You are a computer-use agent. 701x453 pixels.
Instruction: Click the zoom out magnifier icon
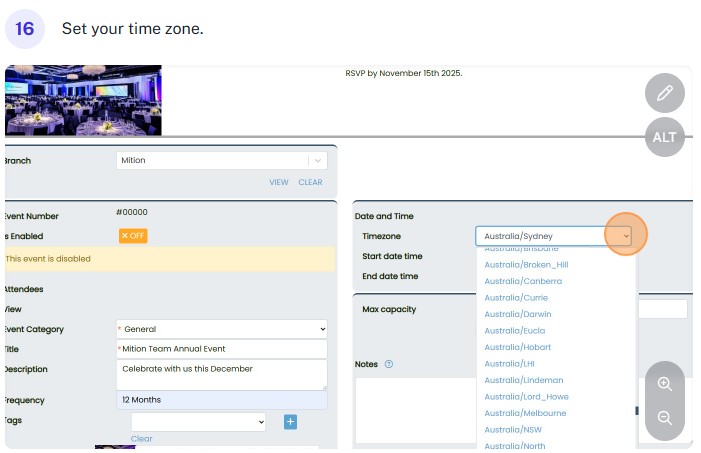click(664, 418)
